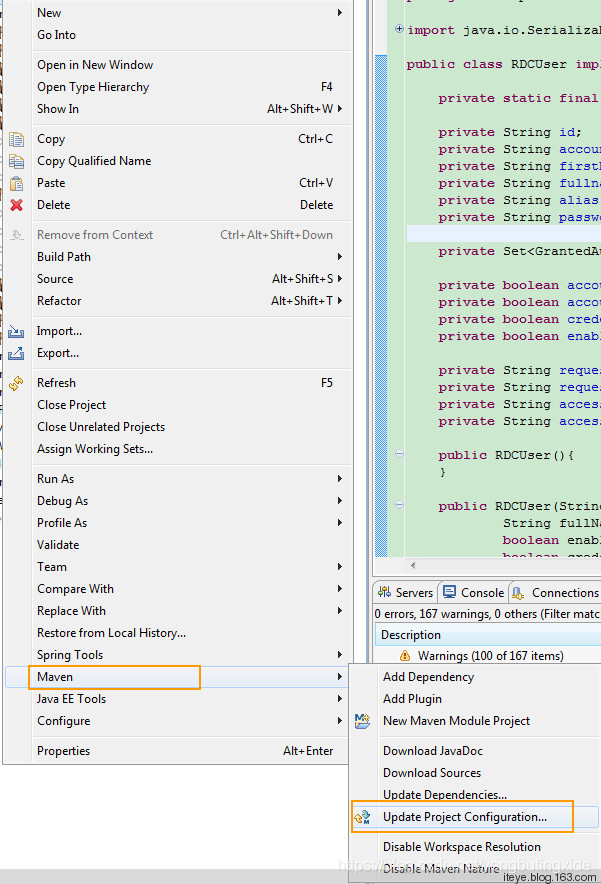The image size is (601, 884).
Task: Expand the Show In submenu arrow
Action: click(339, 109)
